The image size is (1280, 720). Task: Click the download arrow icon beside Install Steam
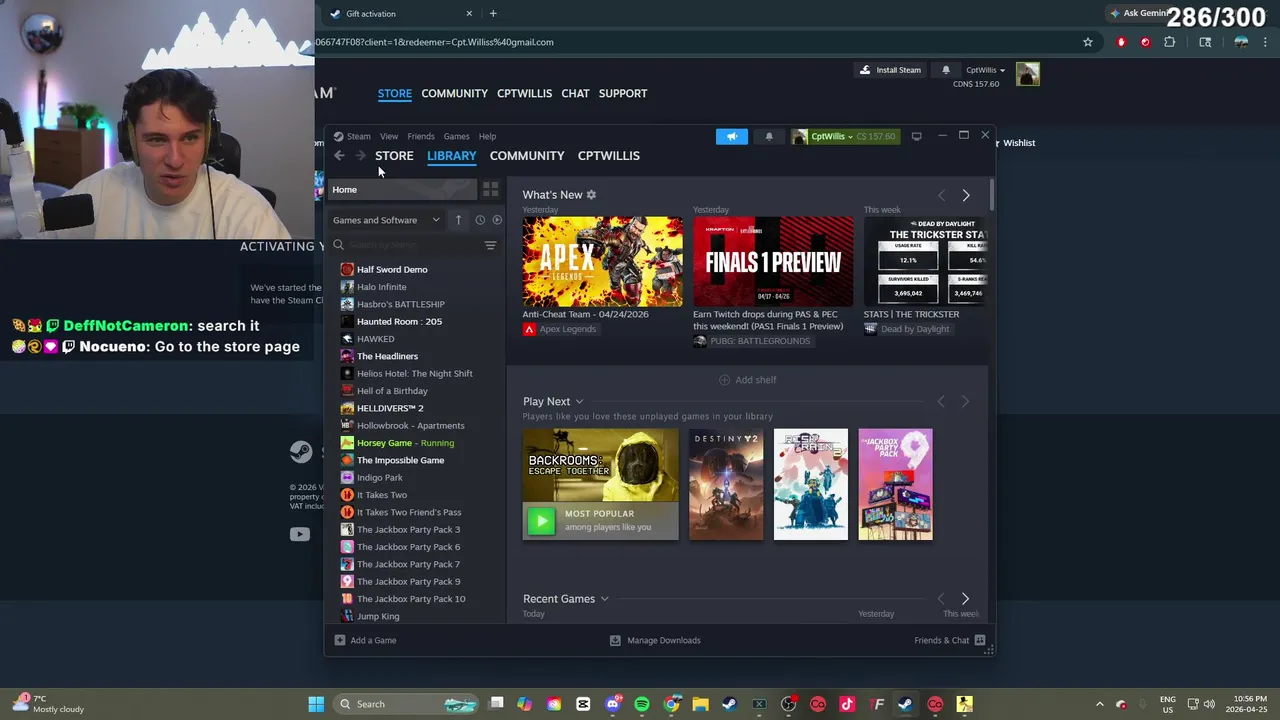[x=865, y=70]
